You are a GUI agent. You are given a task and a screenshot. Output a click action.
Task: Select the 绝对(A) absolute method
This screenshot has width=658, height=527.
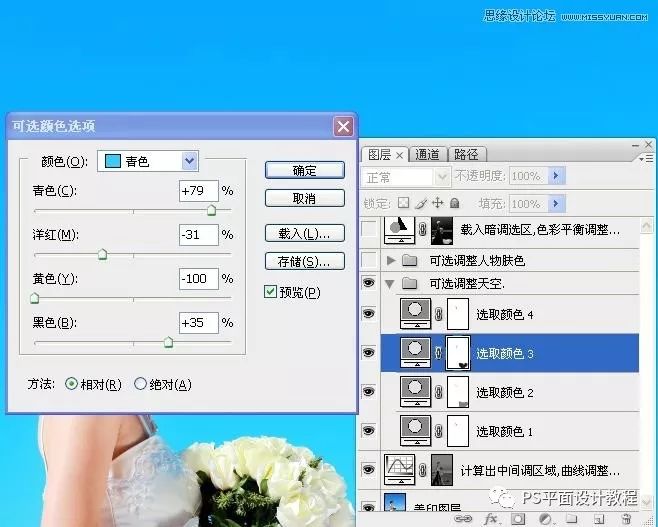coord(140,384)
